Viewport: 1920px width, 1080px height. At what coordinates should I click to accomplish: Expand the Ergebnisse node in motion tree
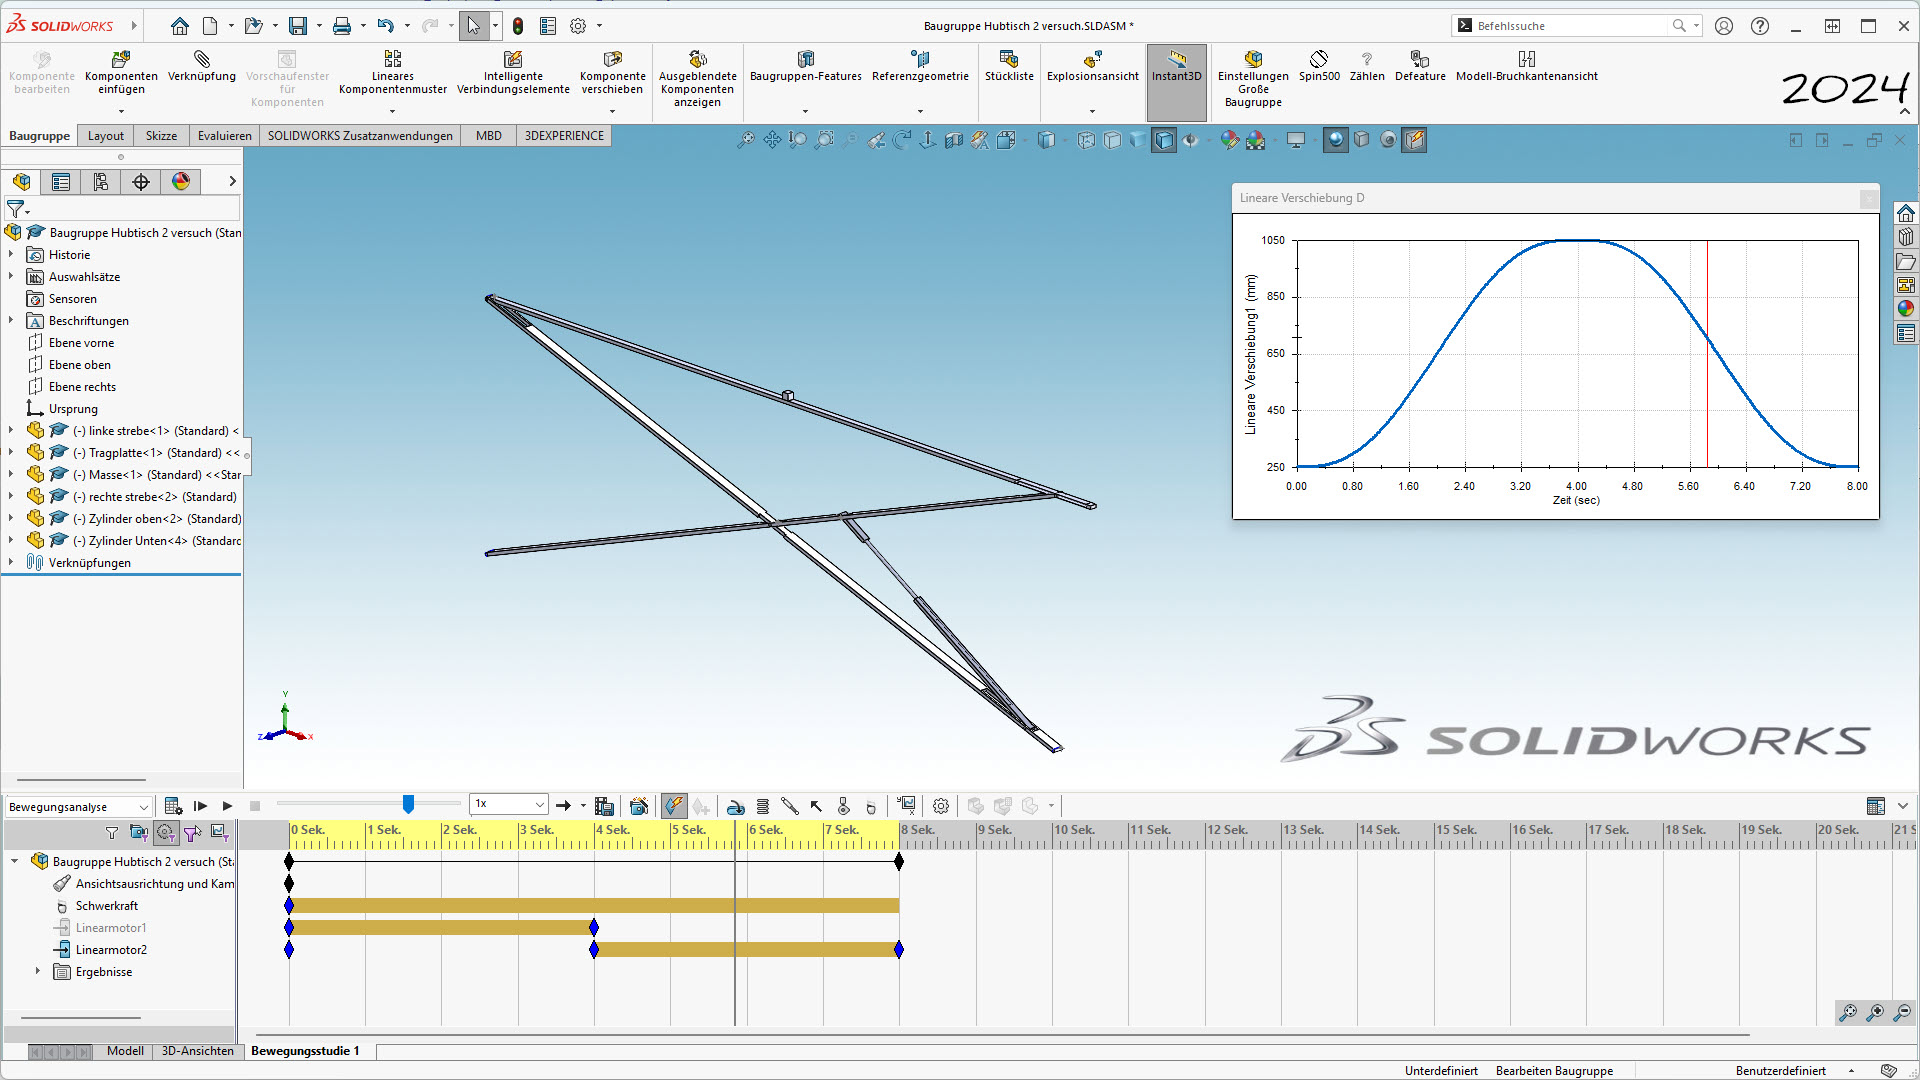[38, 971]
